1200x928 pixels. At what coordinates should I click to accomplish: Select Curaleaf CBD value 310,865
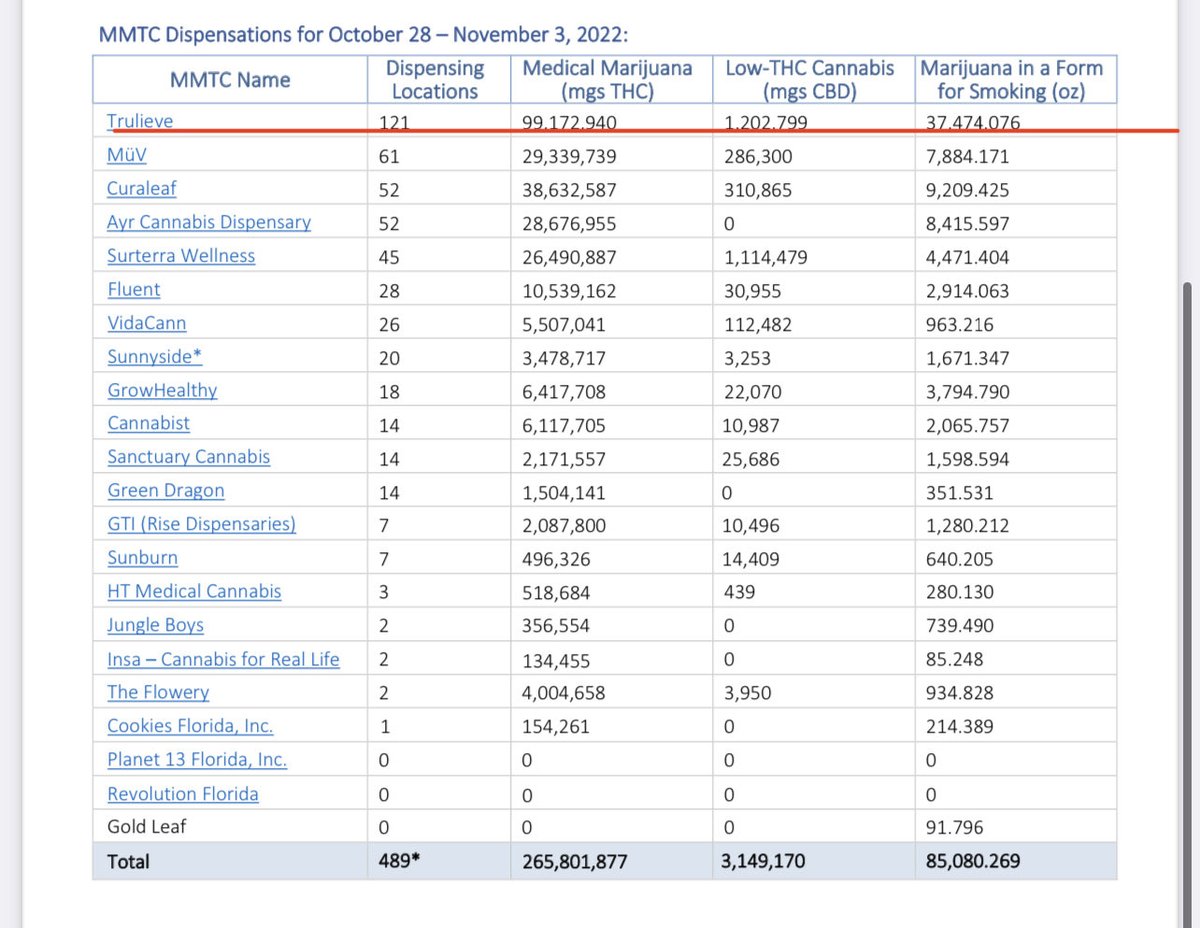(760, 190)
